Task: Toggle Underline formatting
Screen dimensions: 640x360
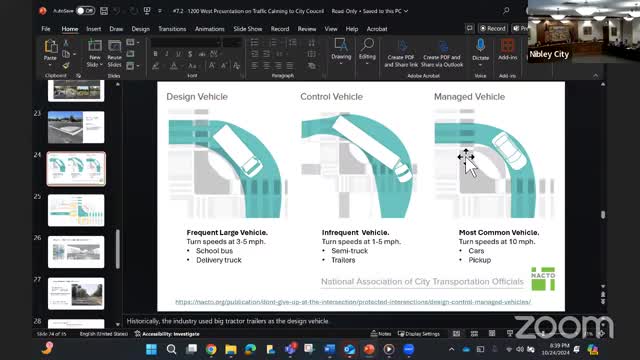Action: tap(178, 54)
